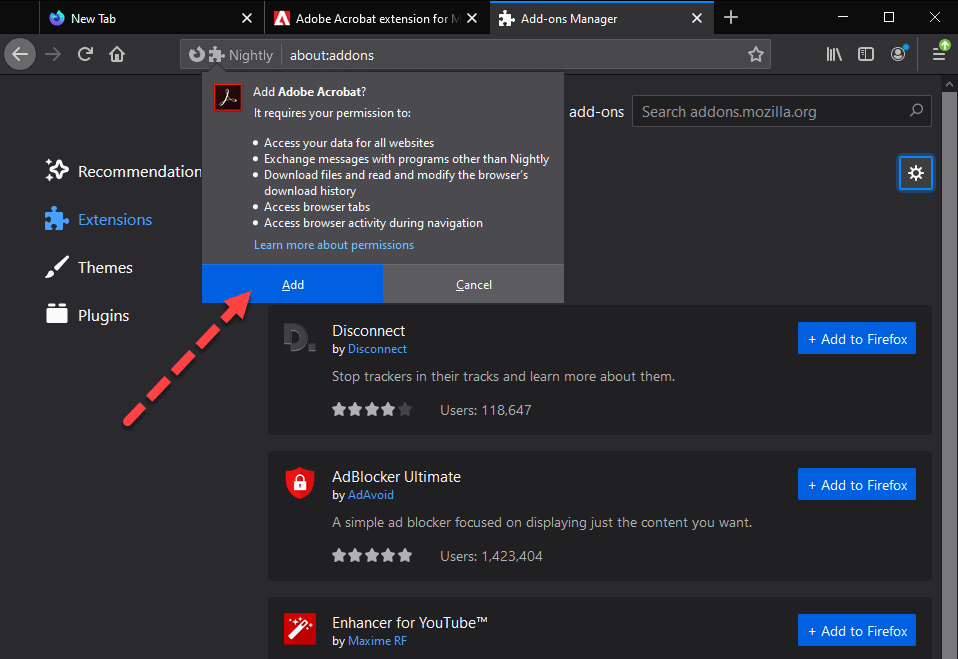
Task: Open Recommendations in sidebar
Action: coord(123,171)
